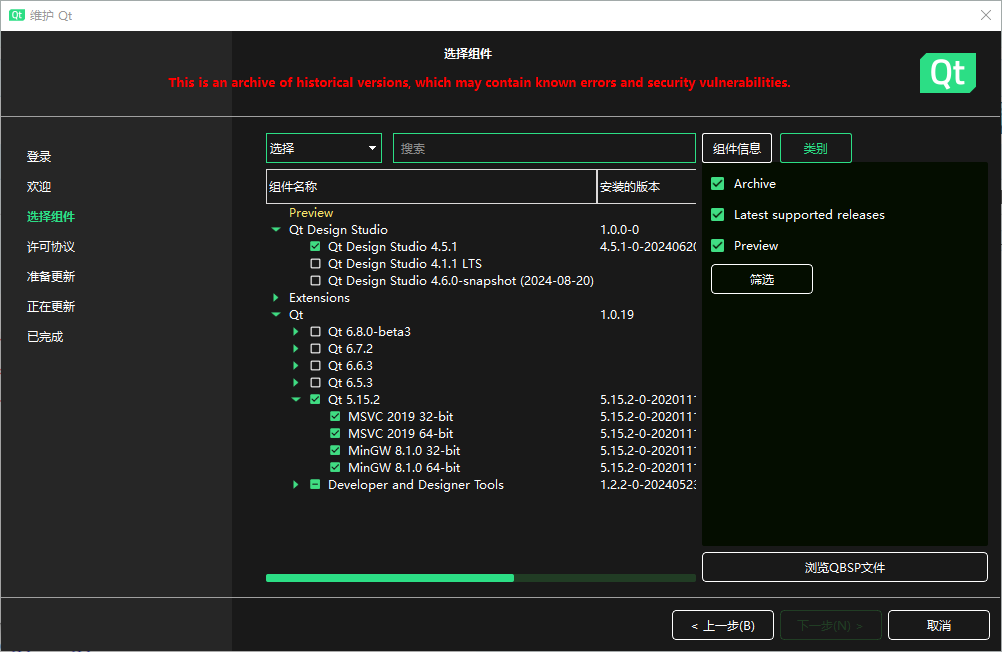Image resolution: width=1002 pixels, height=652 pixels.
Task: Expand the Developer and Designer Tools node
Action: 296,485
